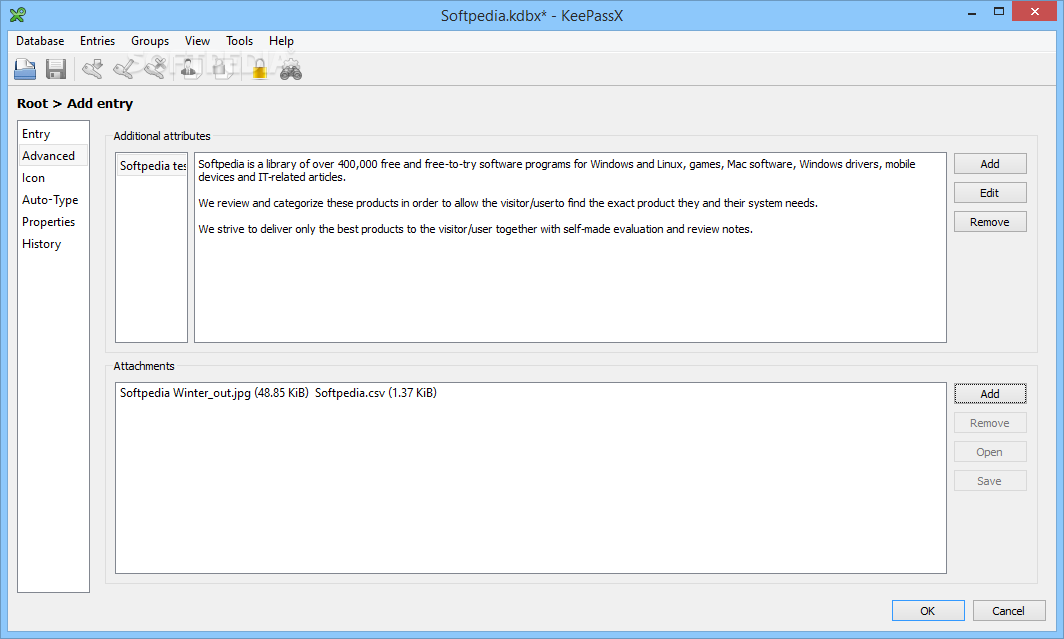1064x639 pixels.
Task: Click the attachments Save button
Action: click(x=990, y=481)
